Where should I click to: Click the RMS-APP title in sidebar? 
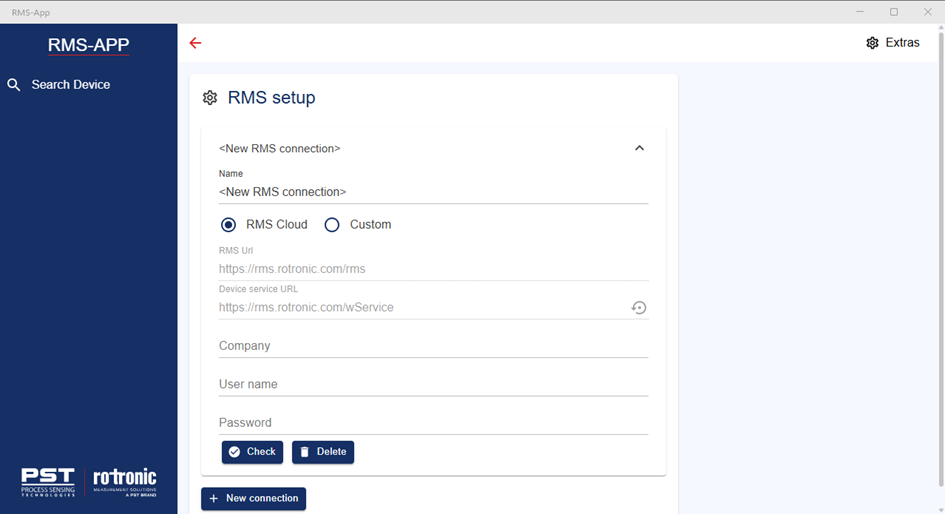89,45
